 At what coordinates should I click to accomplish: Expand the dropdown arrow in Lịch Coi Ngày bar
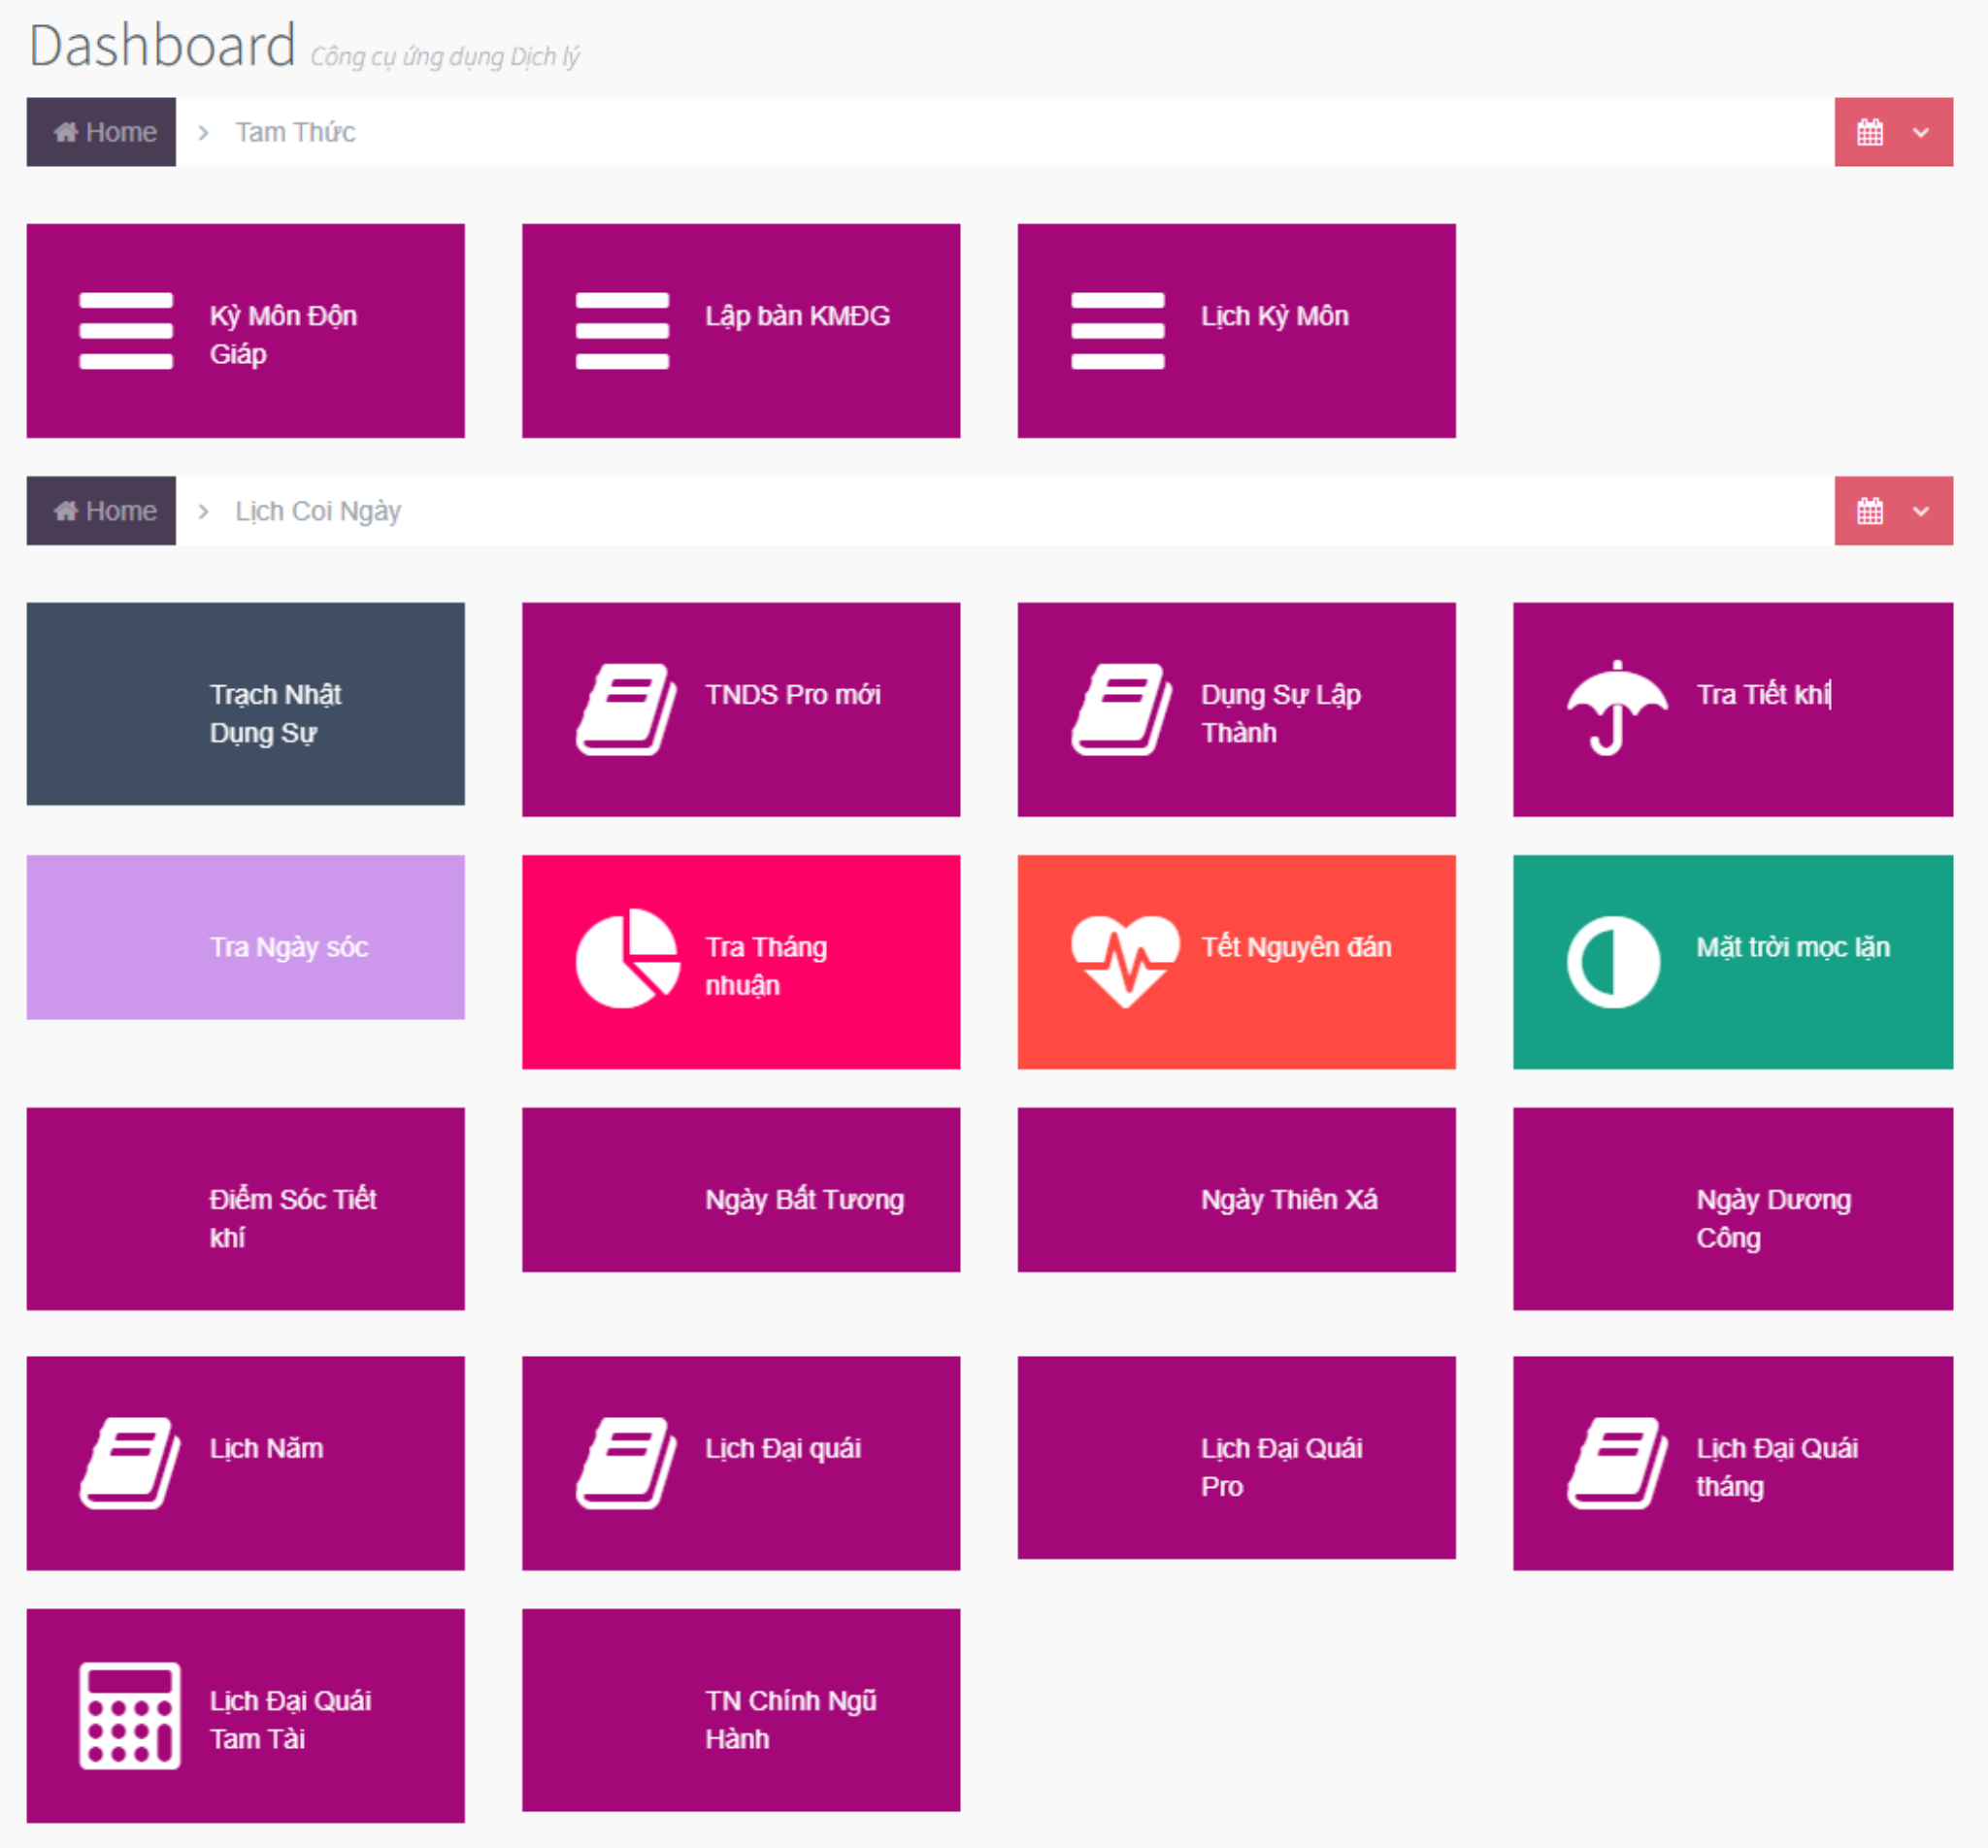click(x=1921, y=511)
